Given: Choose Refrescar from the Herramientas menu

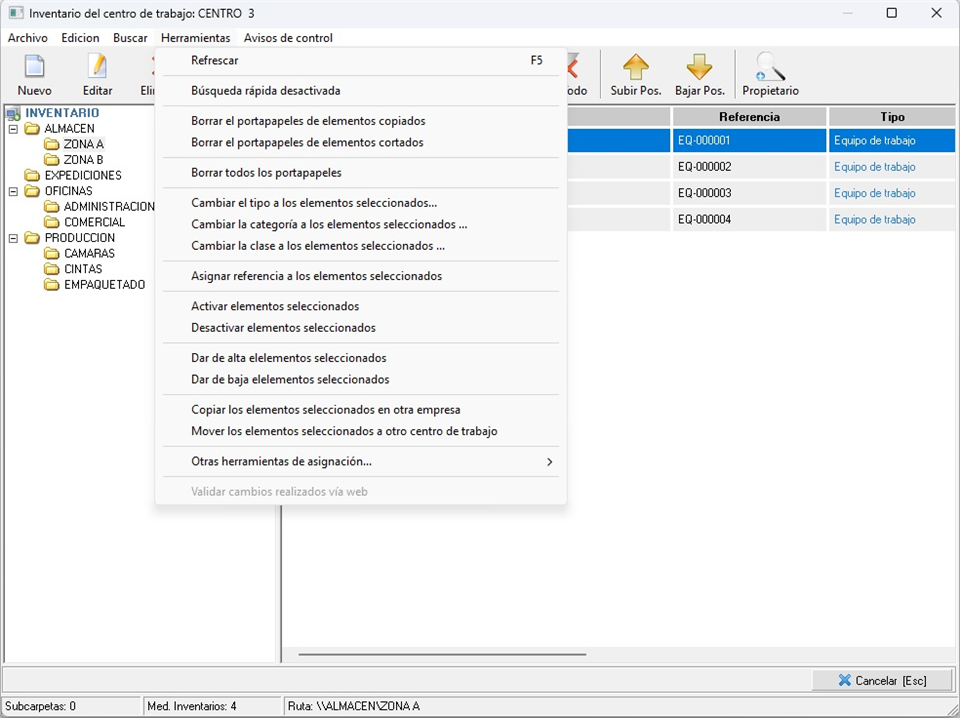Looking at the screenshot, I should click(x=215, y=60).
